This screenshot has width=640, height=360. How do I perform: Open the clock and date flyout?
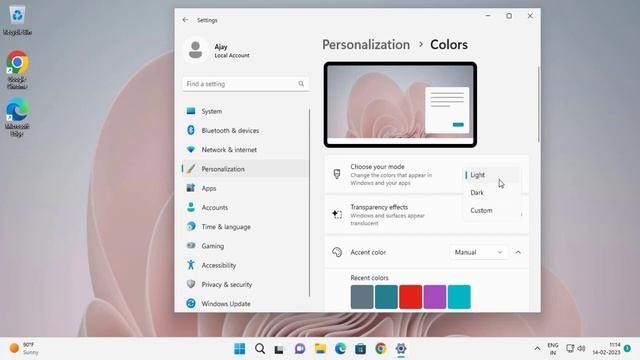pos(607,349)
